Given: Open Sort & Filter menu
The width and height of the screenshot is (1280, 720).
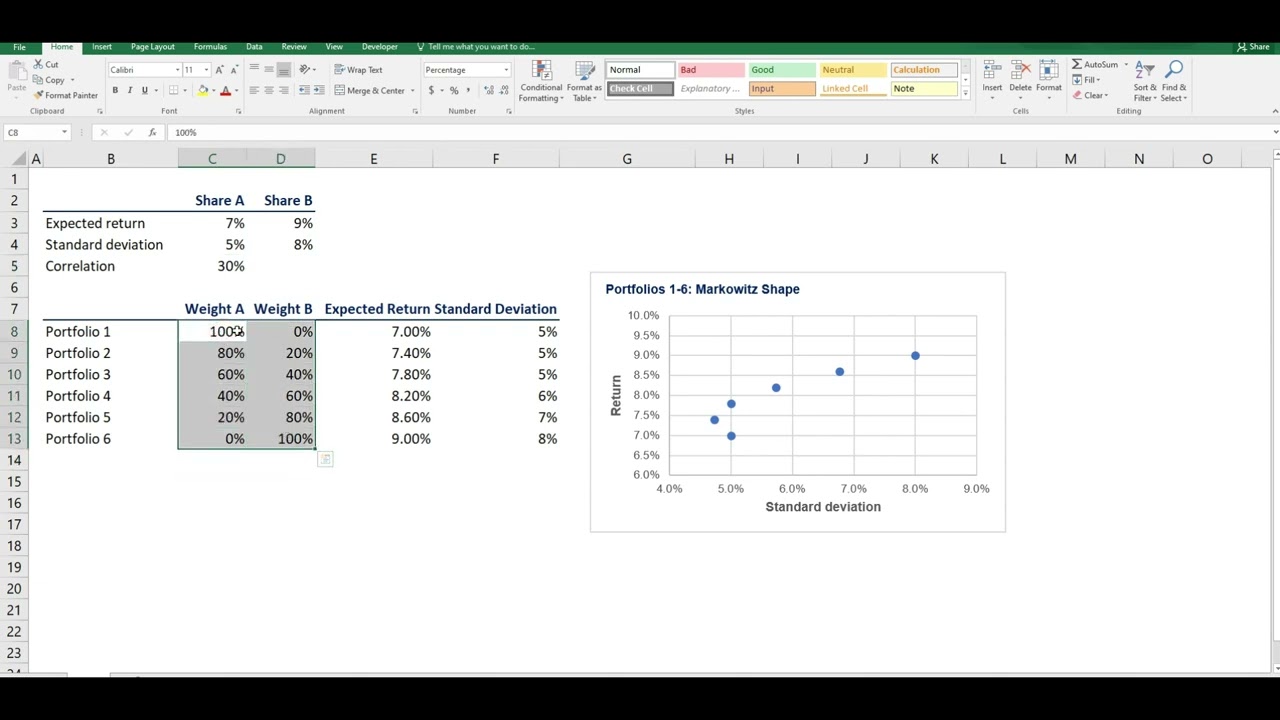Looking at the screenshot, I should coord(1145,81).
